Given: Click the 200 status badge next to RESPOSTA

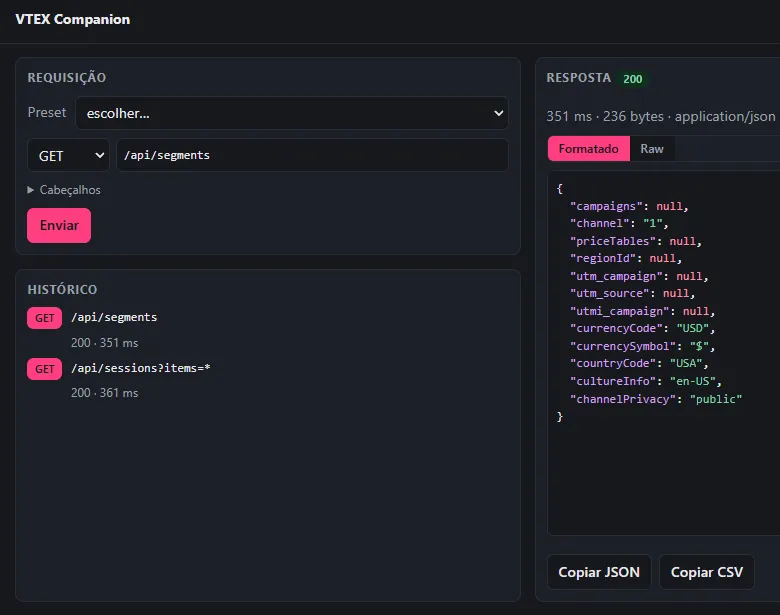Looking at the screenshot, I should (x=632, y=79).
